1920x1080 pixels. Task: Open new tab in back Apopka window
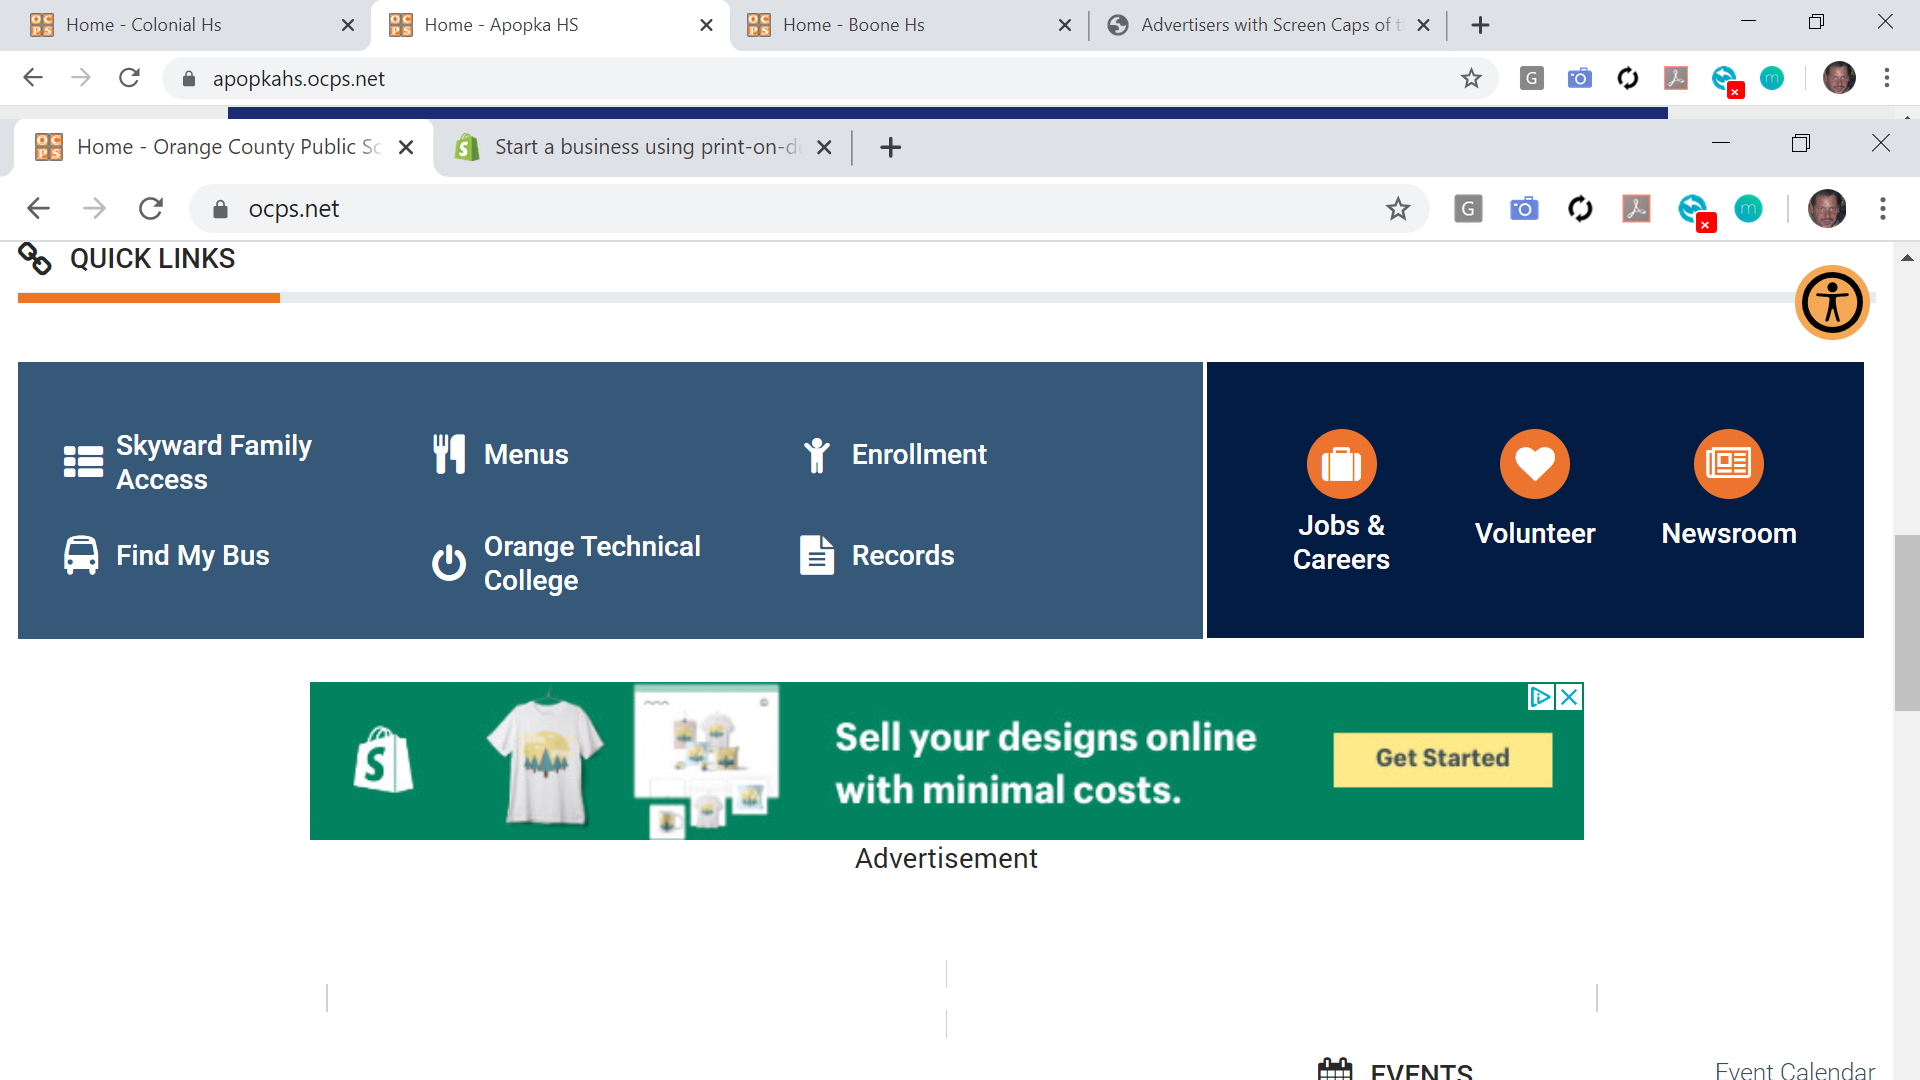coord(1480,25)
